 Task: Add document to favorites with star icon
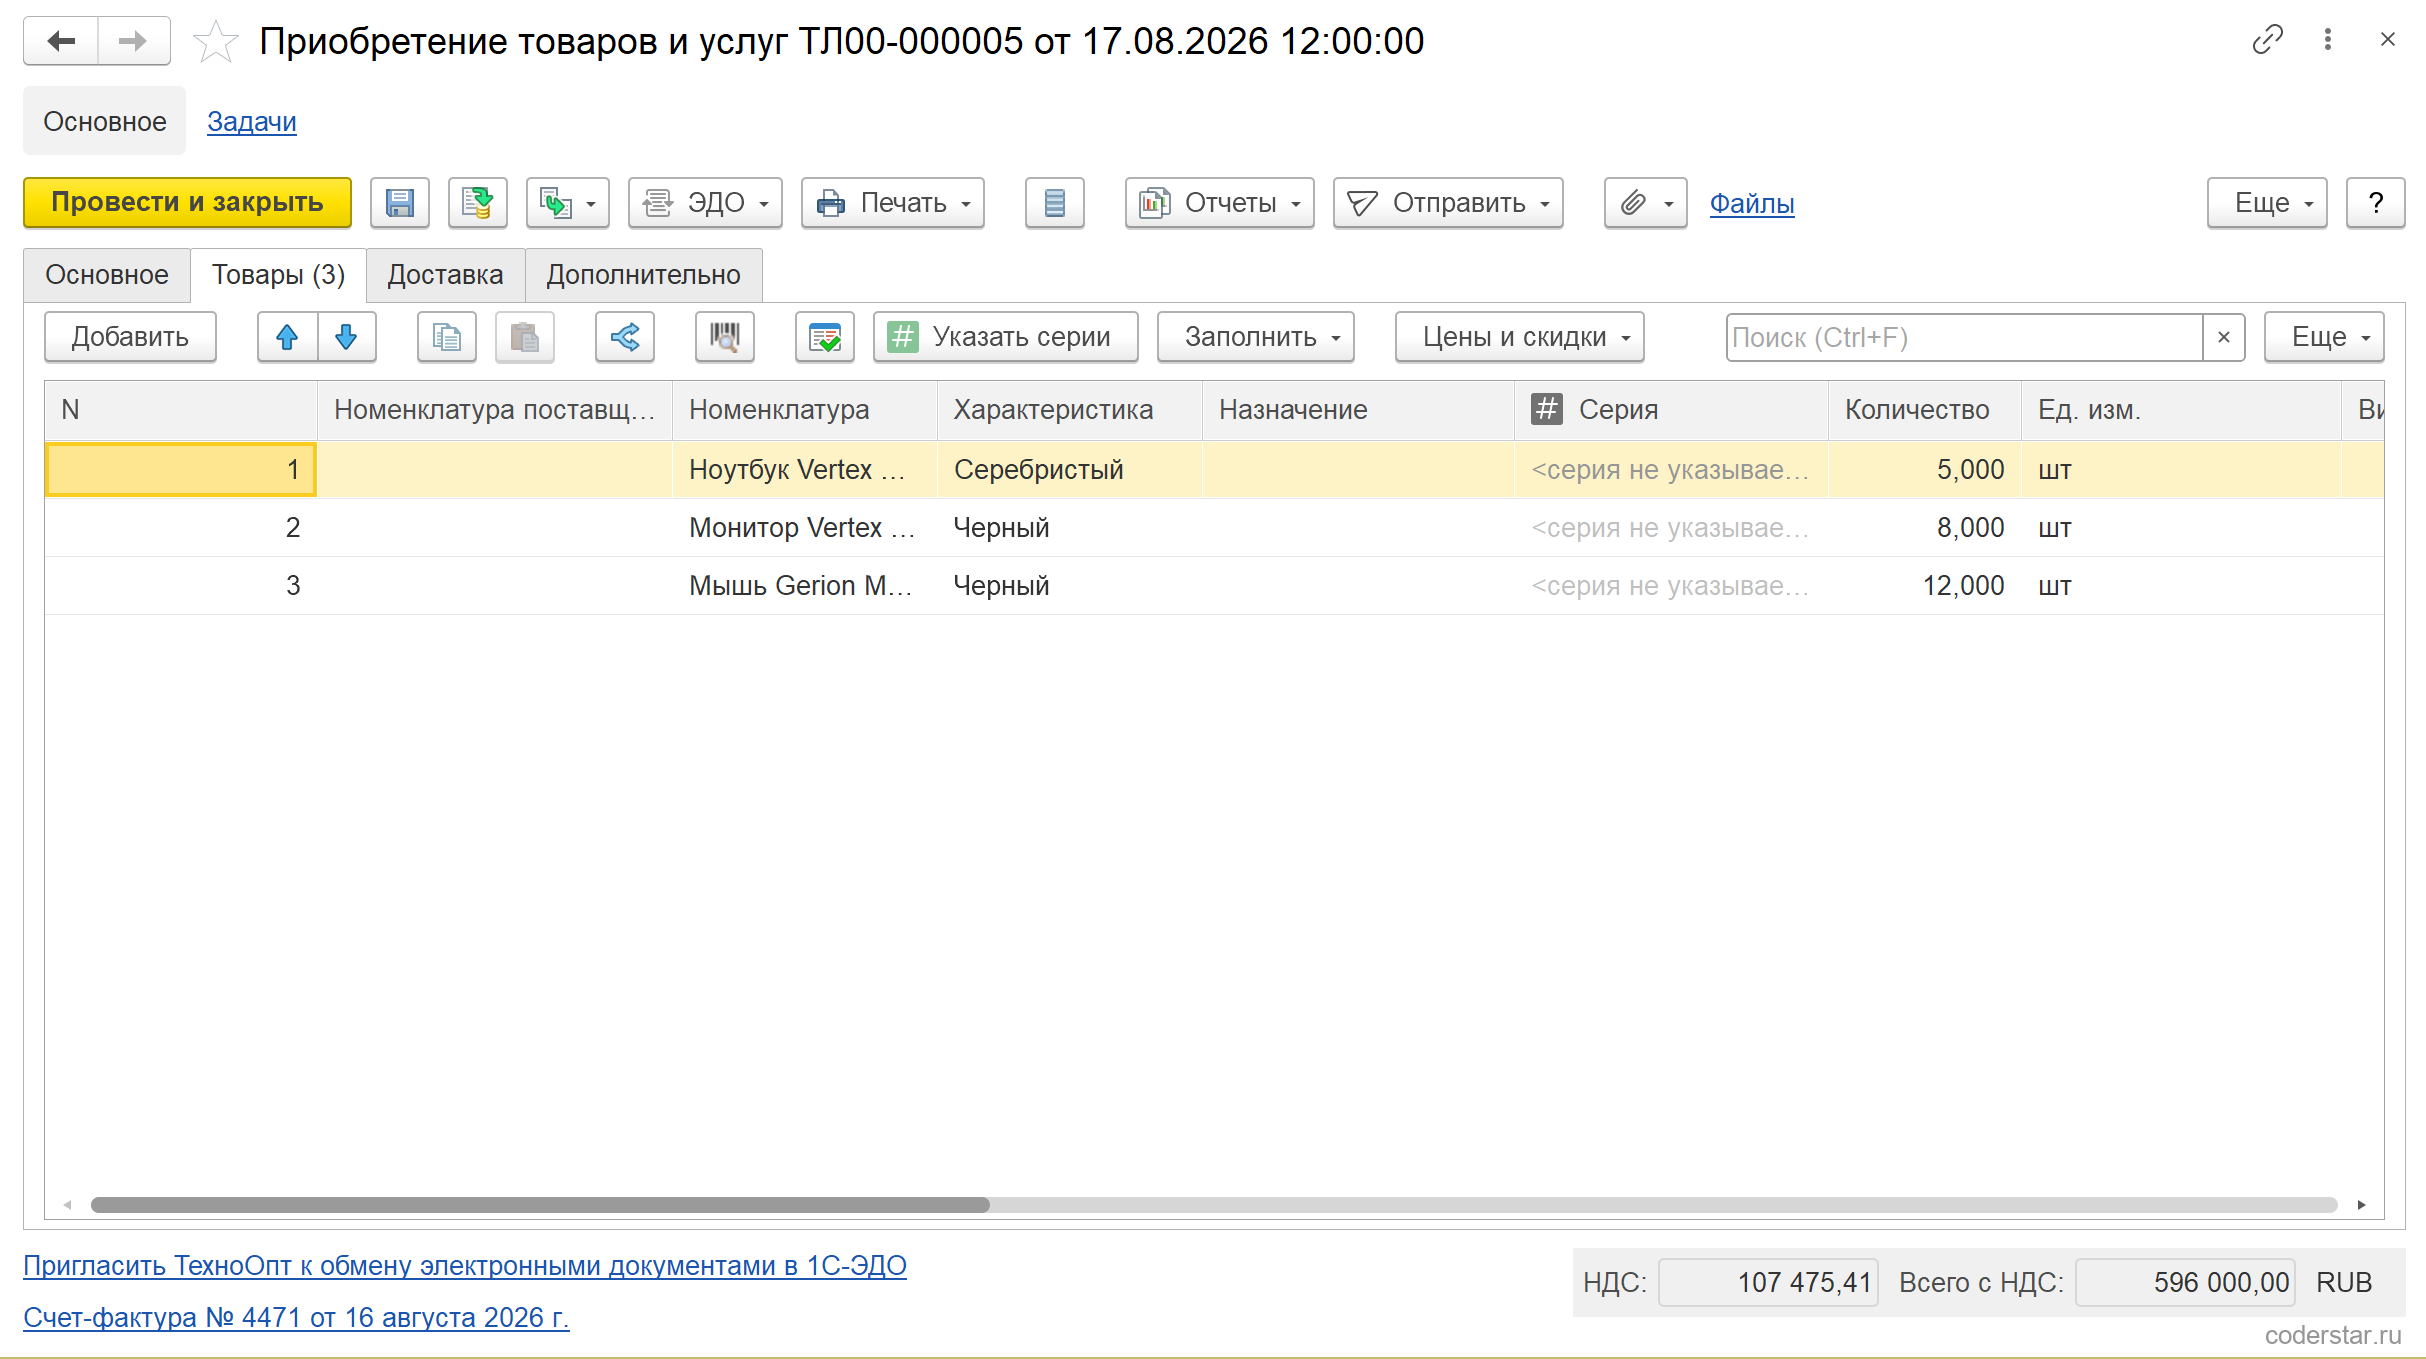pos(216,42)
